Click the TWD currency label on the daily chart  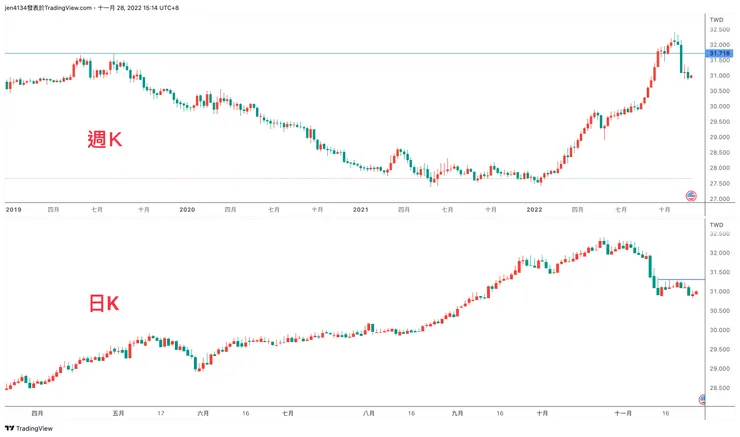click(716, 225)
